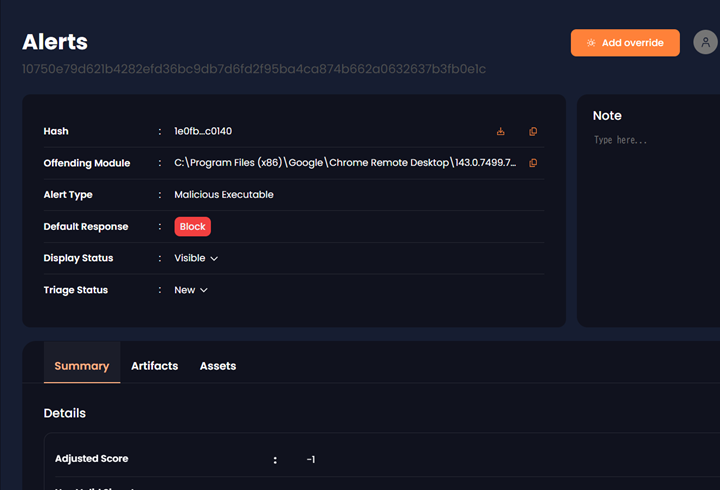Switch to the Artifacts tab
This screenshot has height=490, width=720.
pos(154,366)
